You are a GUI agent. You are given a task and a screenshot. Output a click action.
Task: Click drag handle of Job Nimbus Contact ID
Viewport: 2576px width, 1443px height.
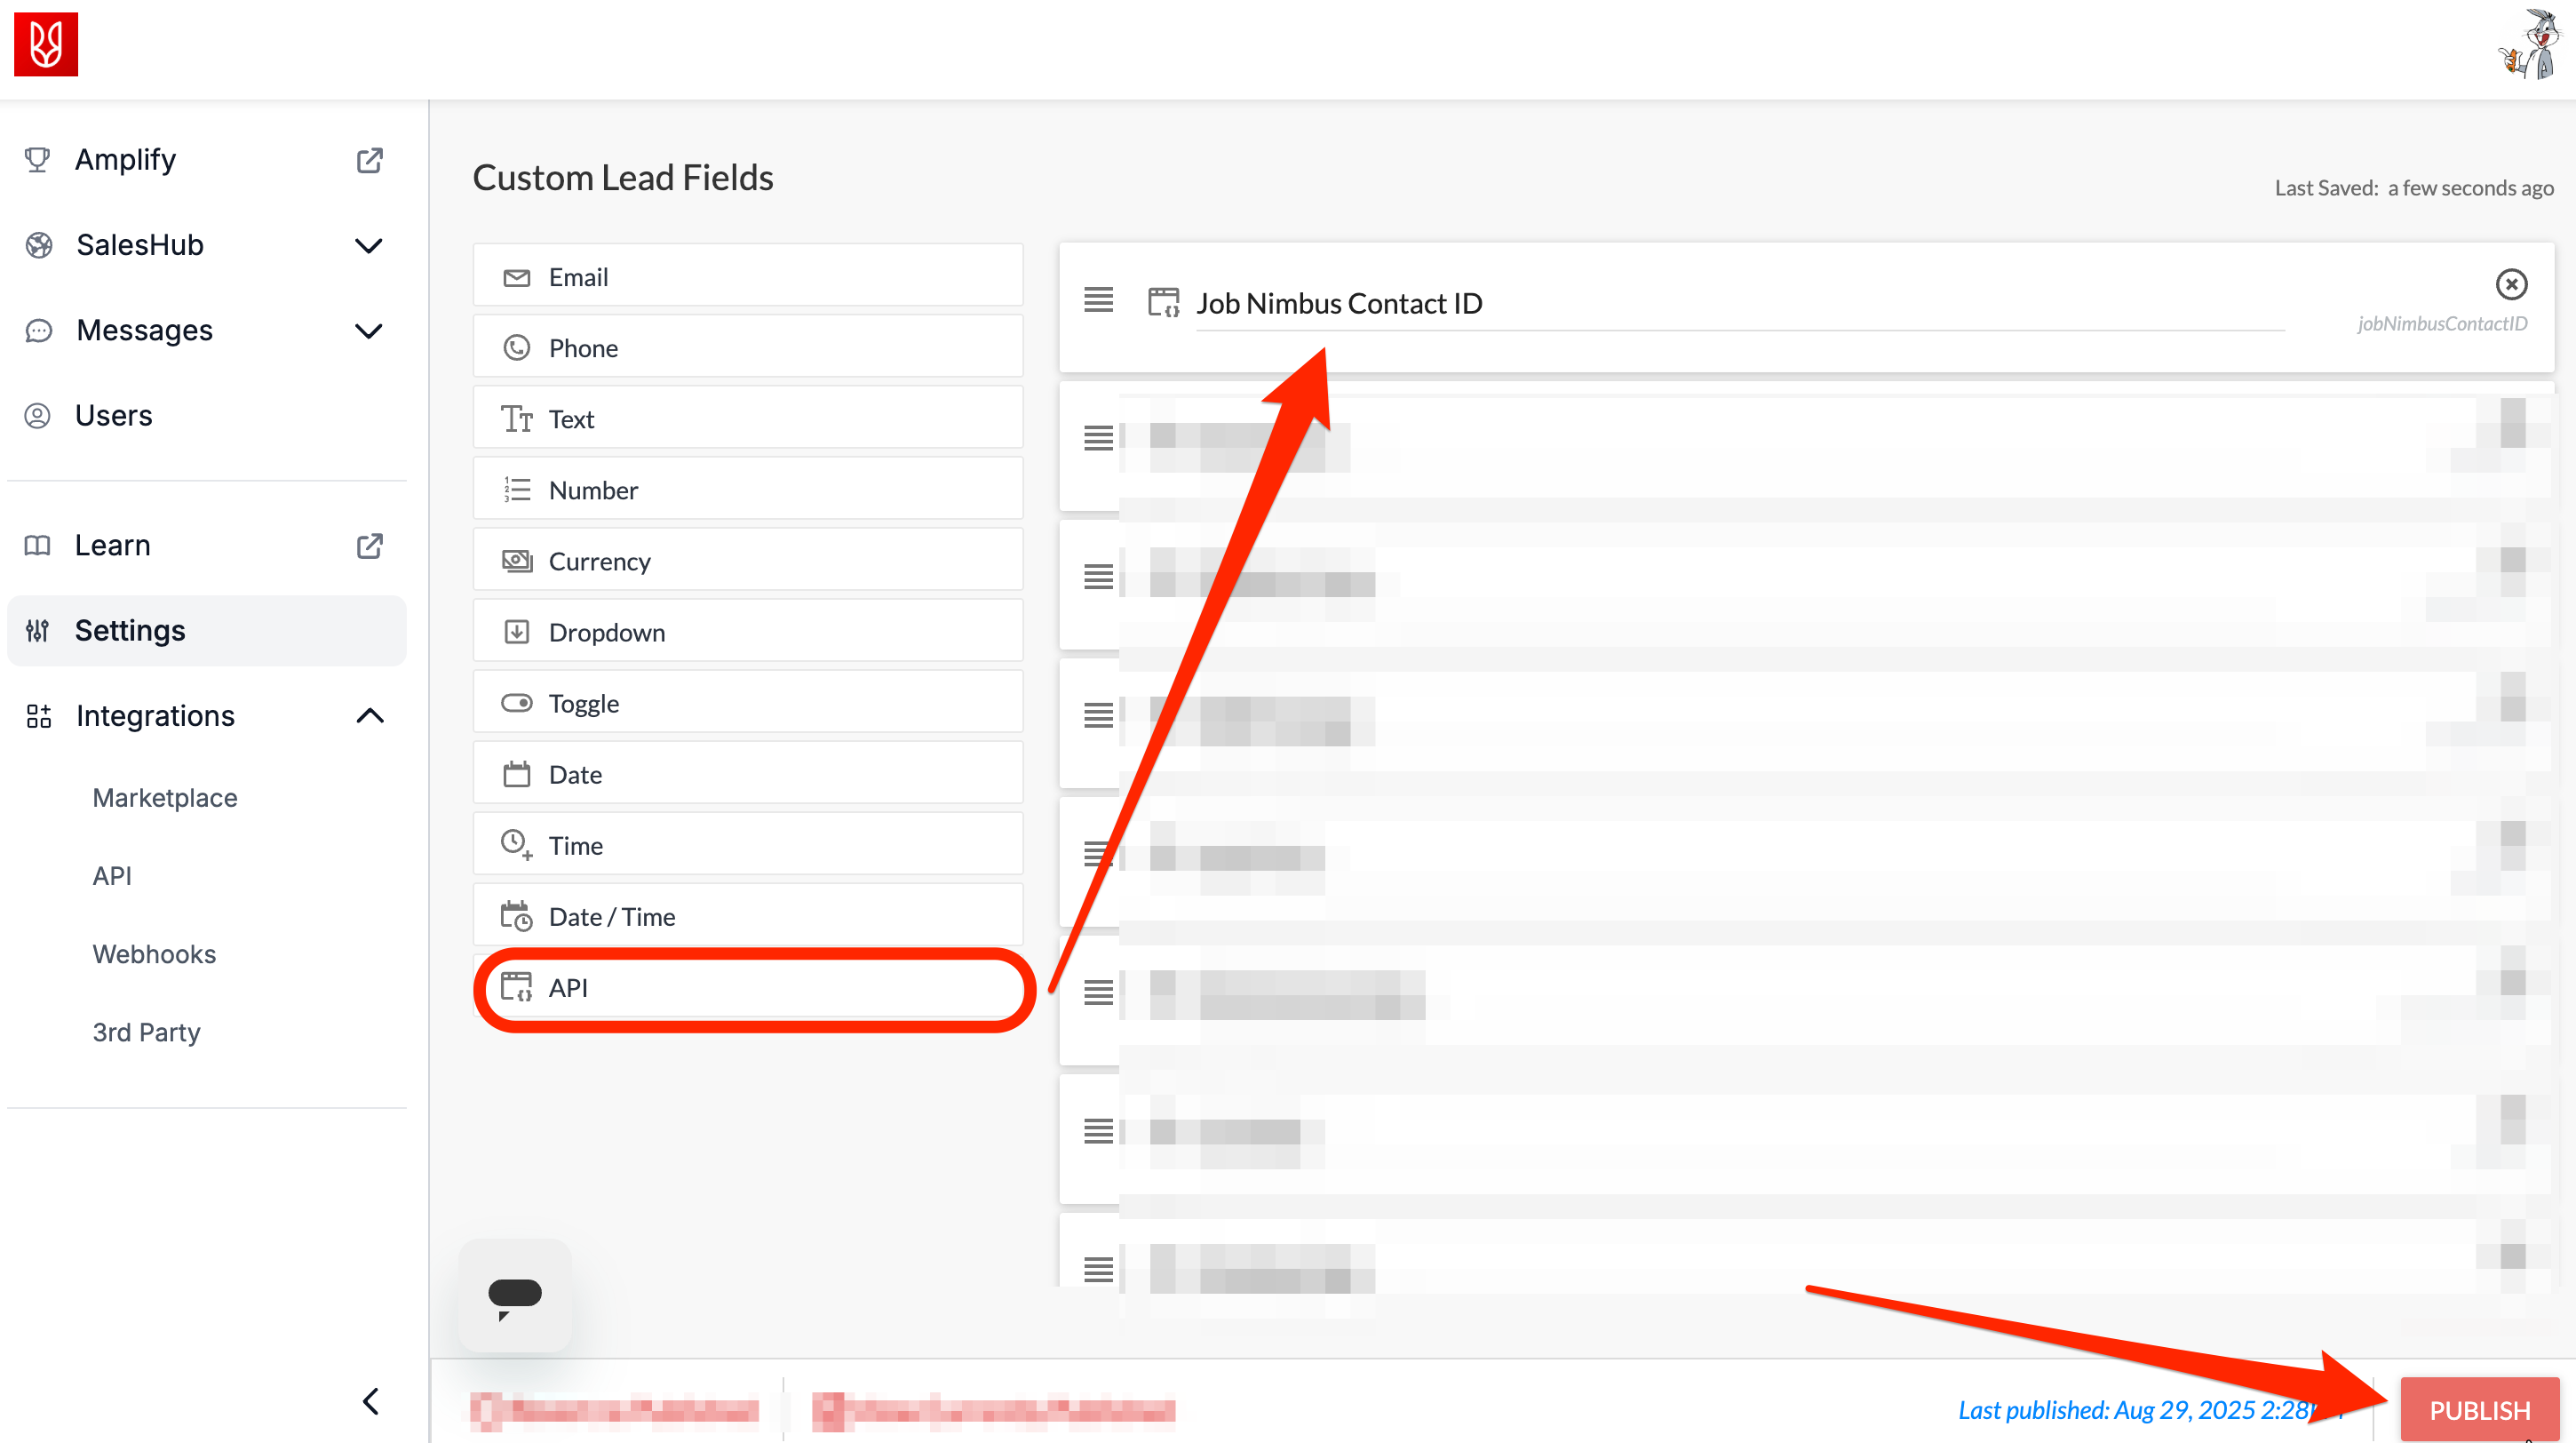[x=1098, y=300]
